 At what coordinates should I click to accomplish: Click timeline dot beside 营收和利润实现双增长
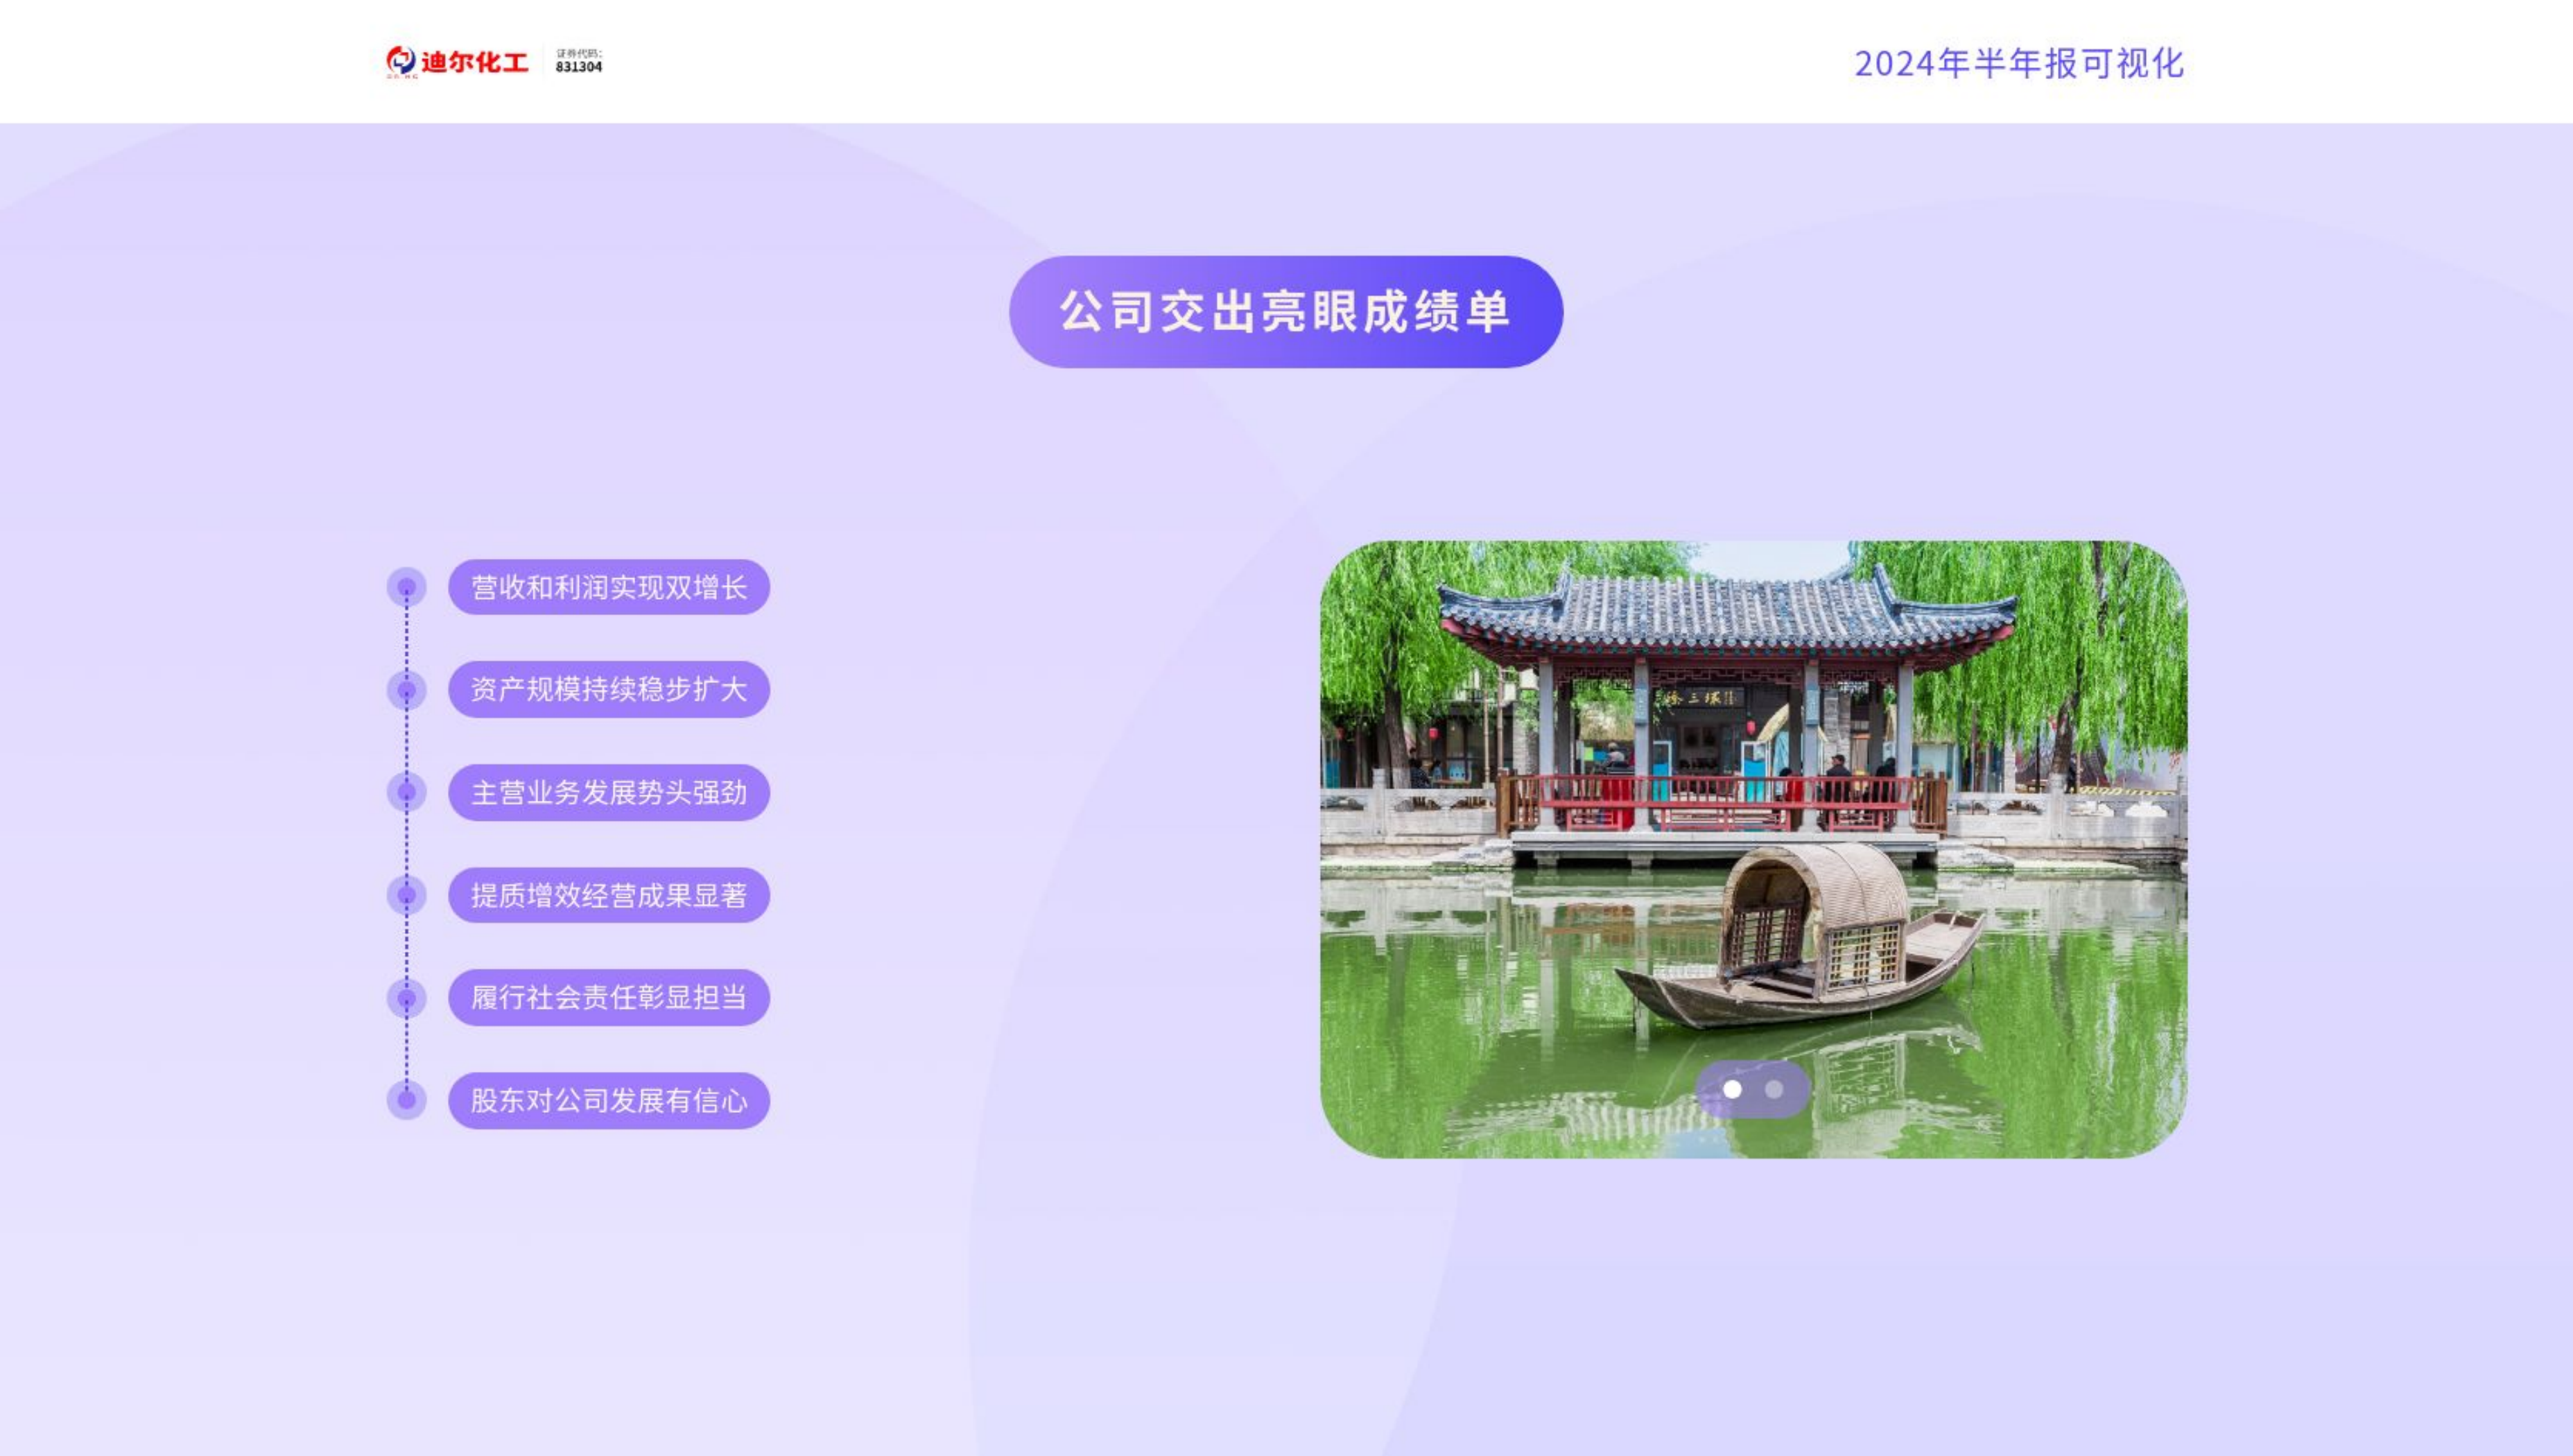click(x=407, y=587)
